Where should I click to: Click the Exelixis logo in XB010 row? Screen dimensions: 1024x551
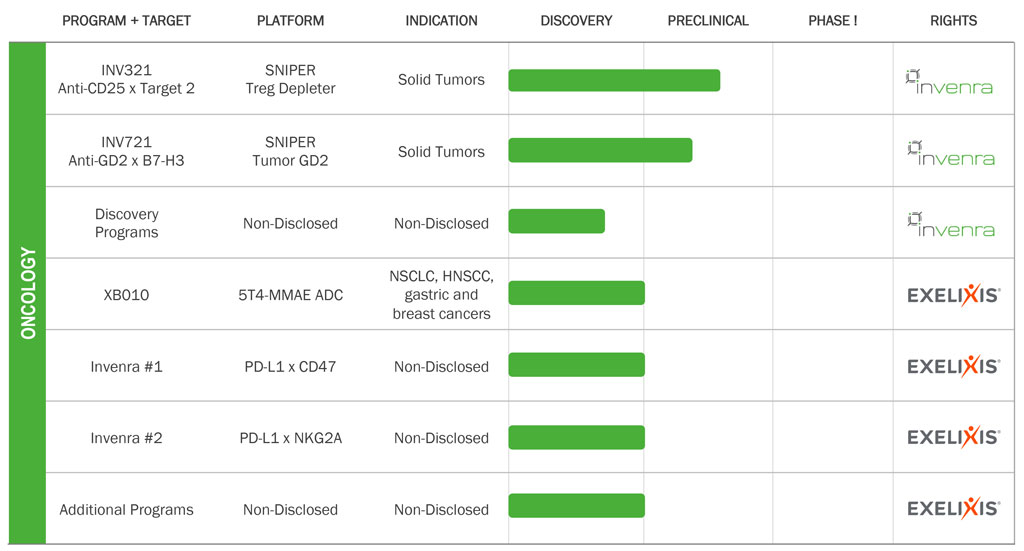click(953, 294)
